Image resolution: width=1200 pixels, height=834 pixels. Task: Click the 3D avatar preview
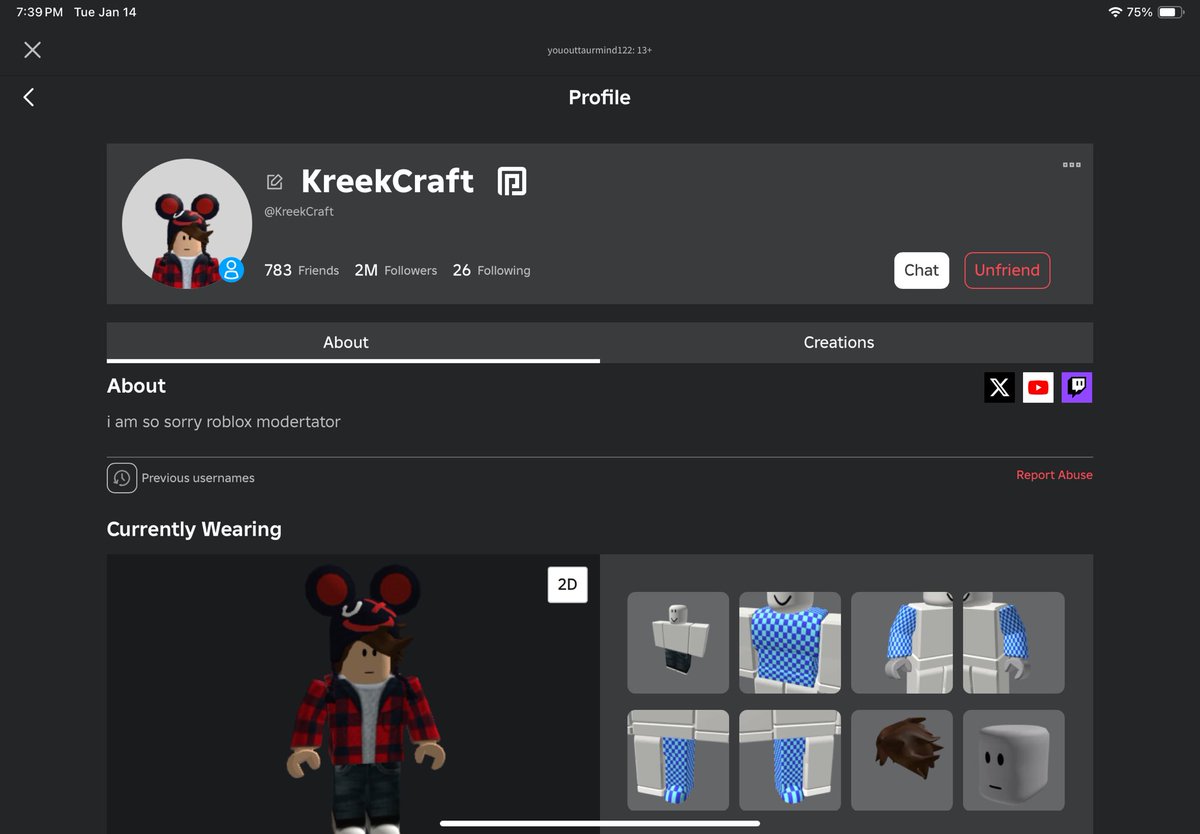pos(353,694)
